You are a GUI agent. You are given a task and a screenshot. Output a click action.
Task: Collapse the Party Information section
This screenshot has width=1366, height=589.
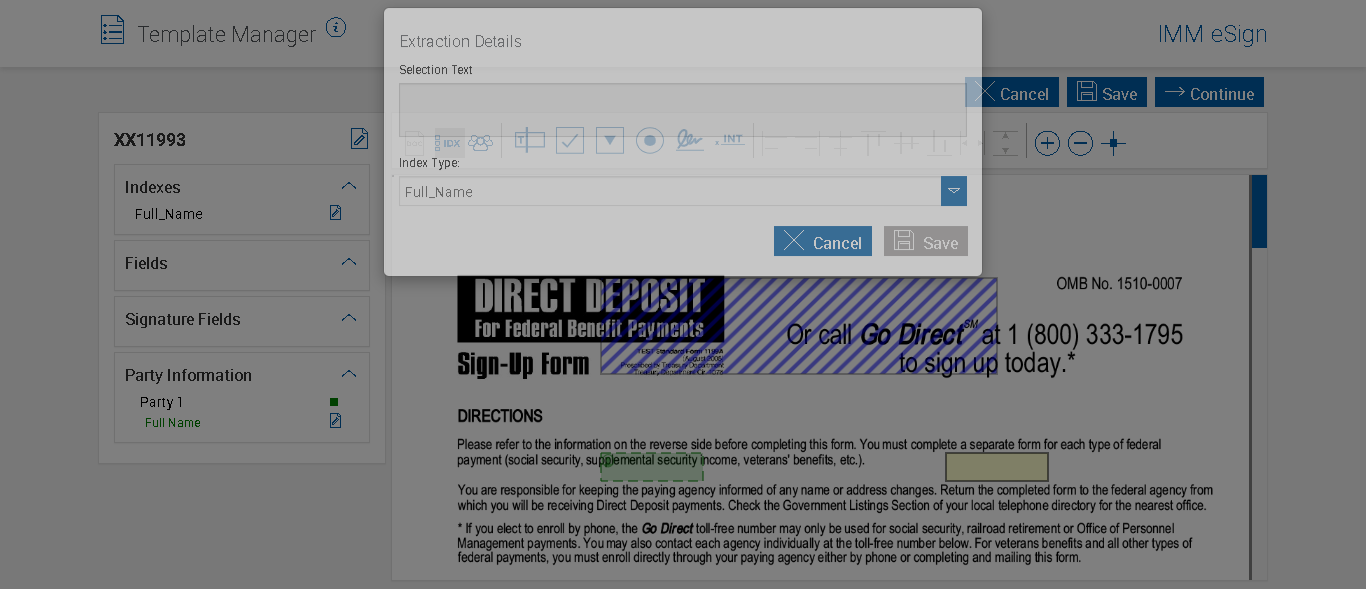click(x=349, y=374)
